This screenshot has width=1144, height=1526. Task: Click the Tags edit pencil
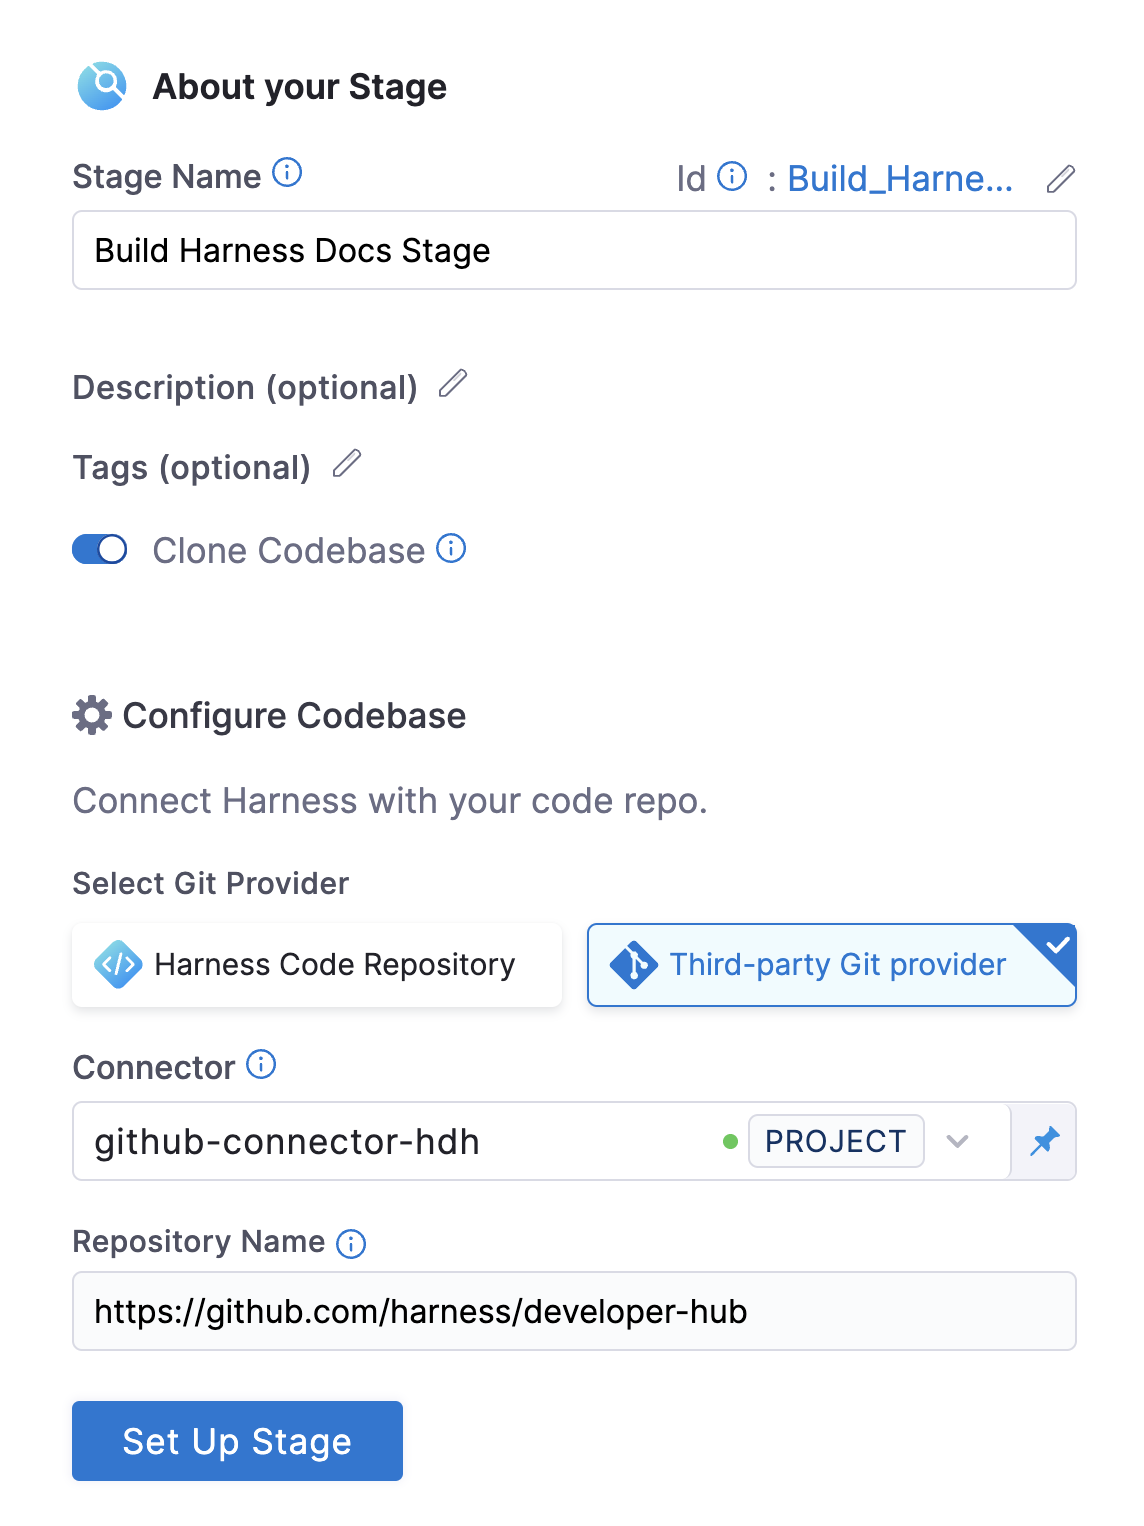(x=346, y=464)
